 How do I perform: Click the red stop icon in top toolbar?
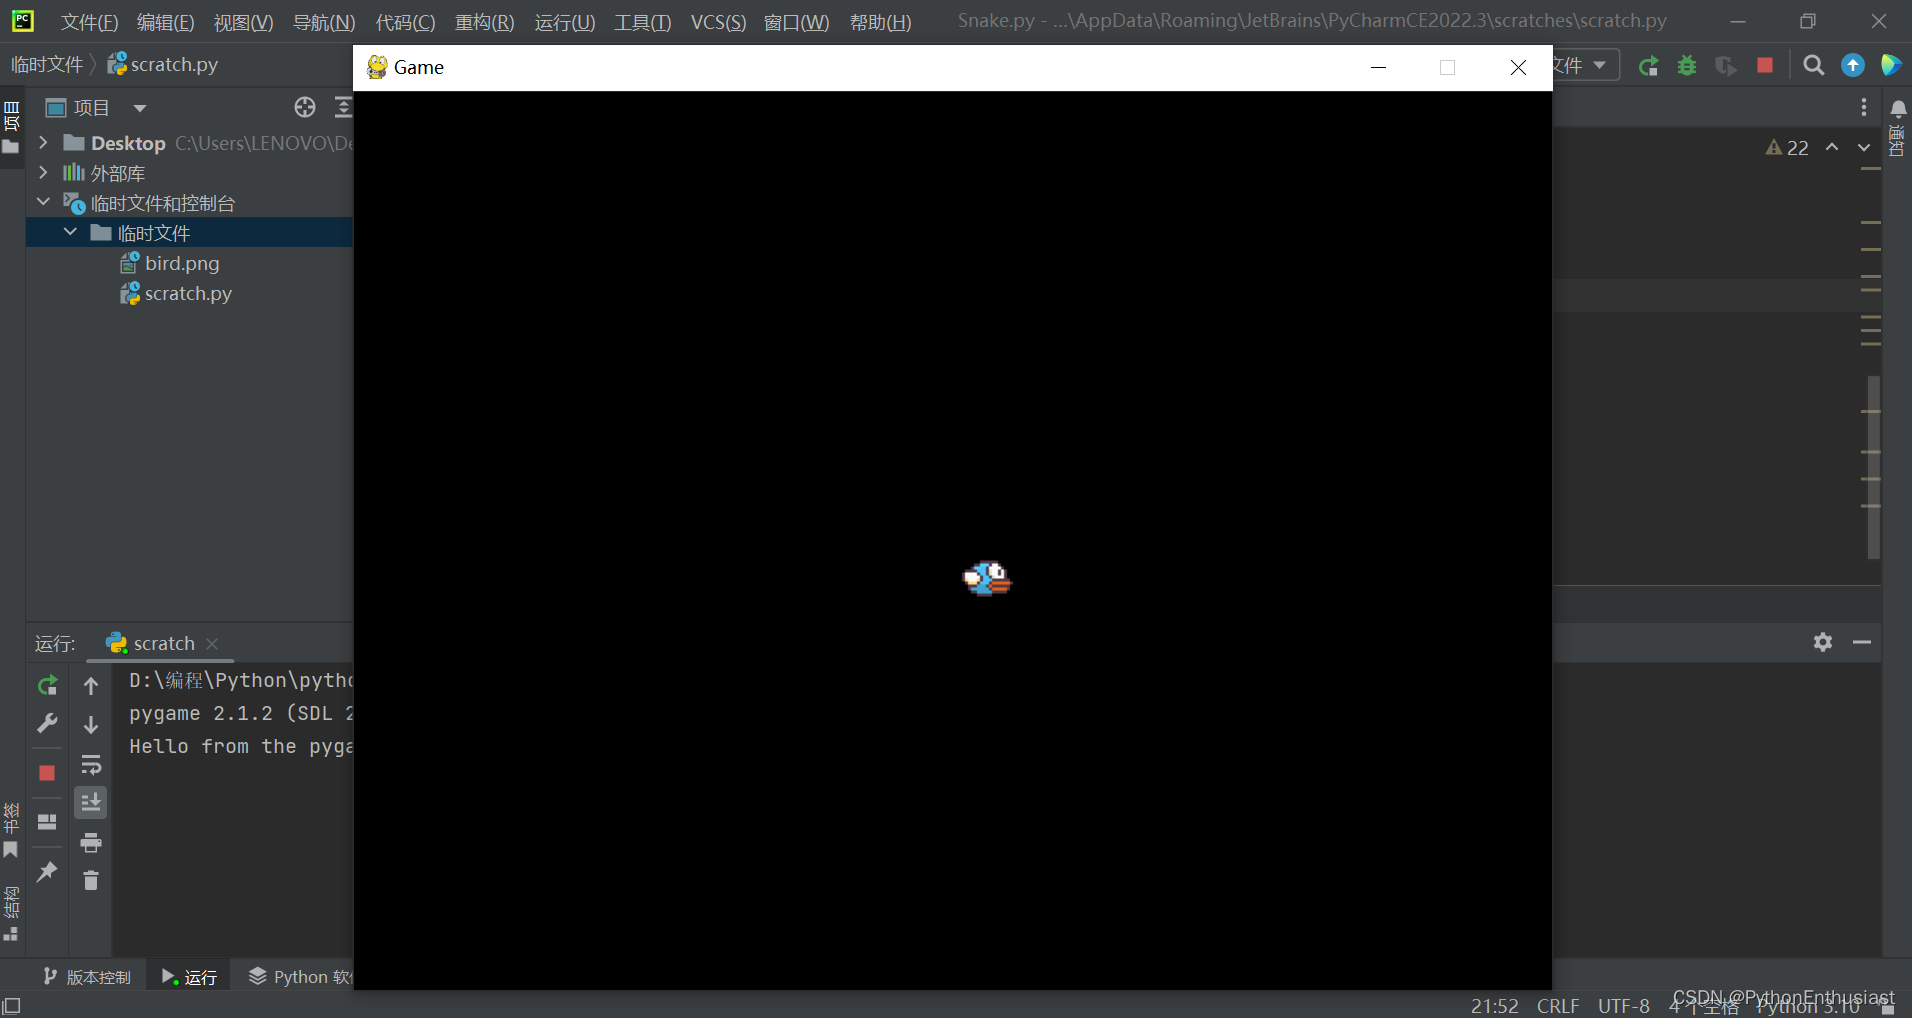[1765, 65]
